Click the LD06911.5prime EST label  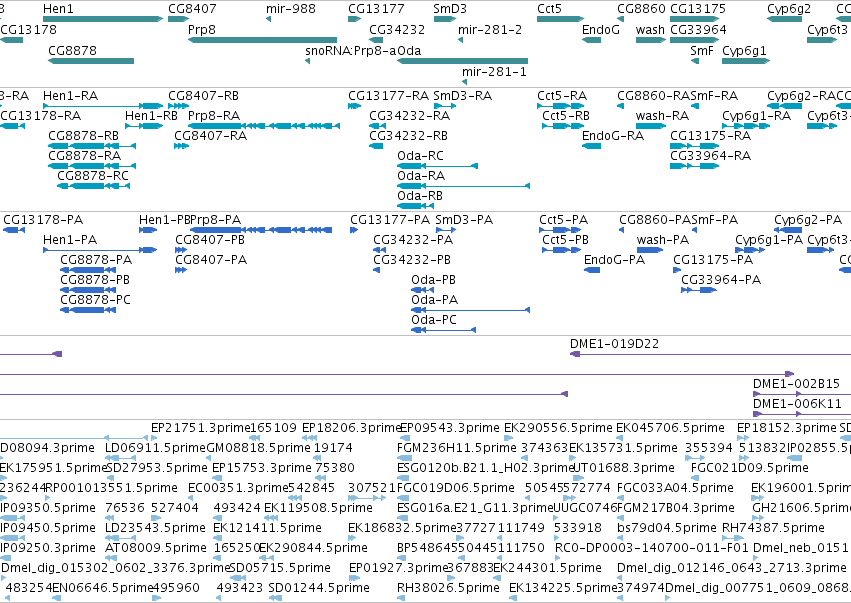pos(155,448)
